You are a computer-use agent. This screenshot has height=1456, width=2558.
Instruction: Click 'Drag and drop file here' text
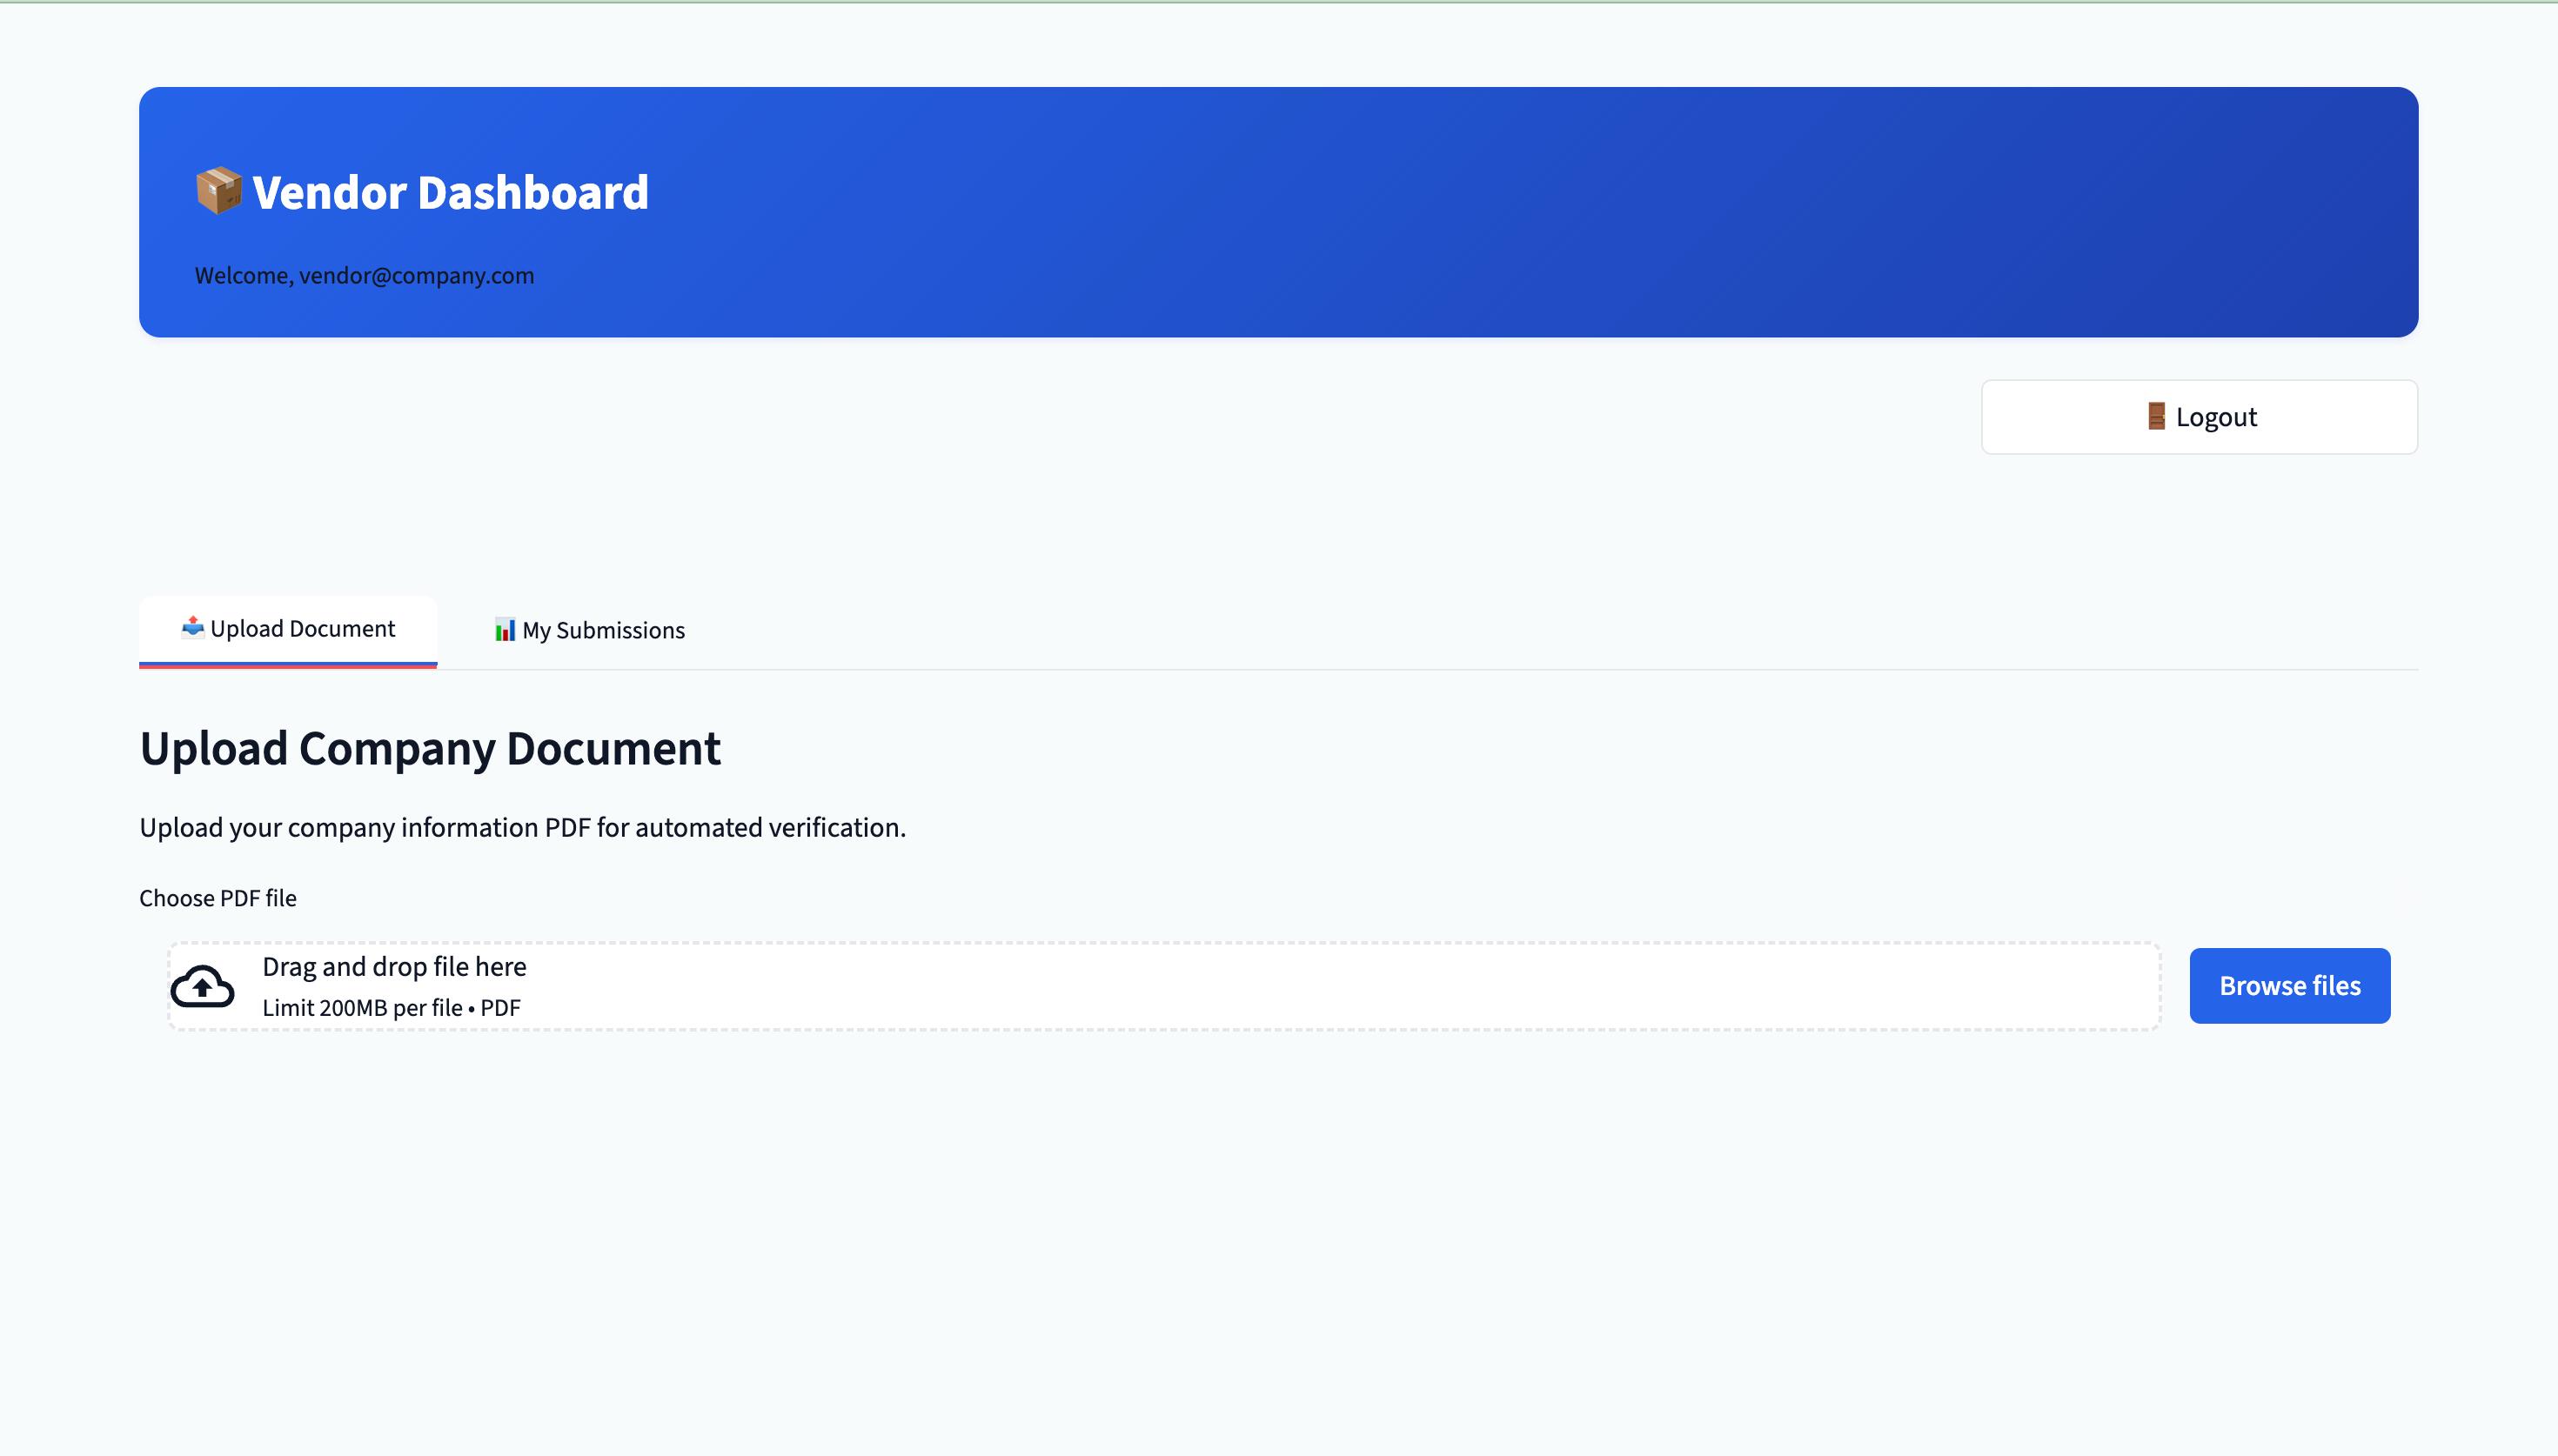tap(394, 967)
